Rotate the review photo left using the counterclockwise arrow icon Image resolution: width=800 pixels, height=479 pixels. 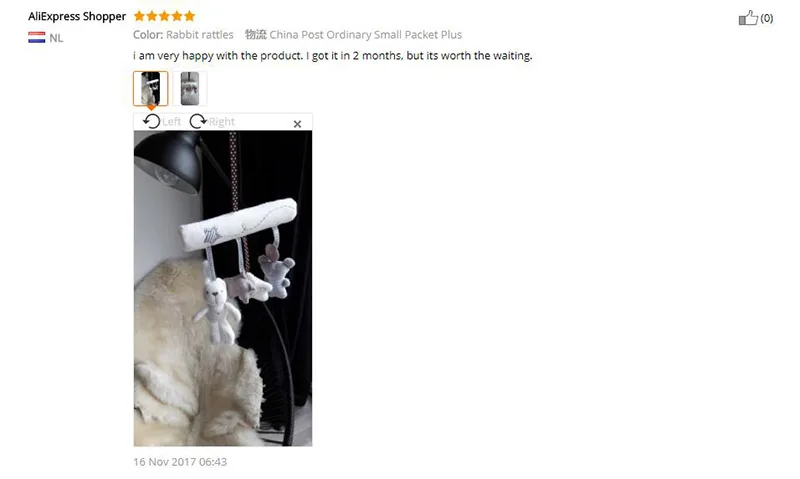click(x=152, y=121)
